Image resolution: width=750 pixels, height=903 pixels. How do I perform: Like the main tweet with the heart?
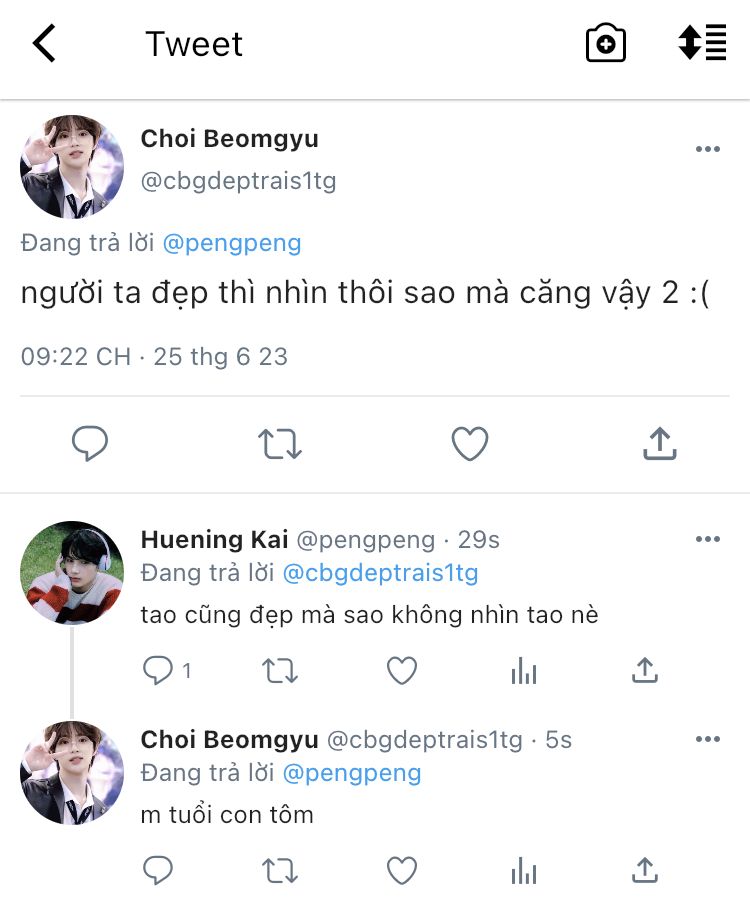pos(469,444)
